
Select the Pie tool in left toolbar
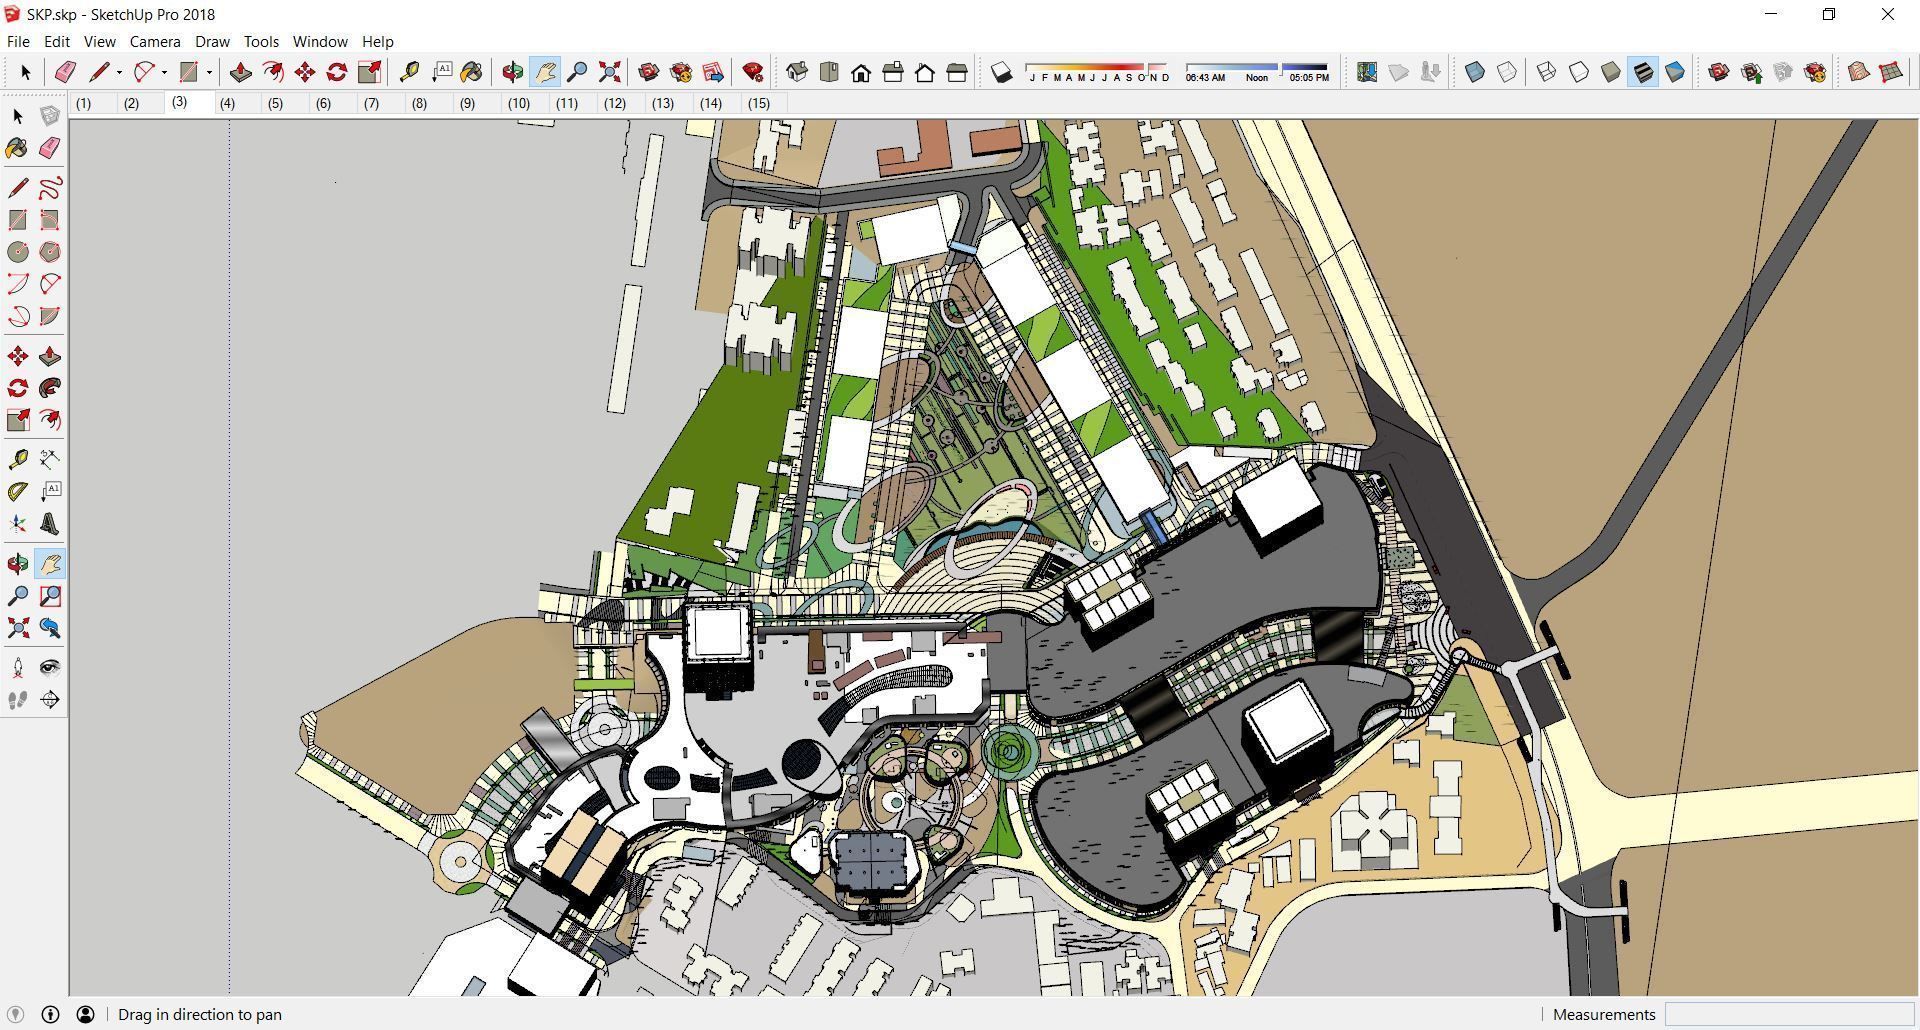pyautogui.click(x=50, y=316)
